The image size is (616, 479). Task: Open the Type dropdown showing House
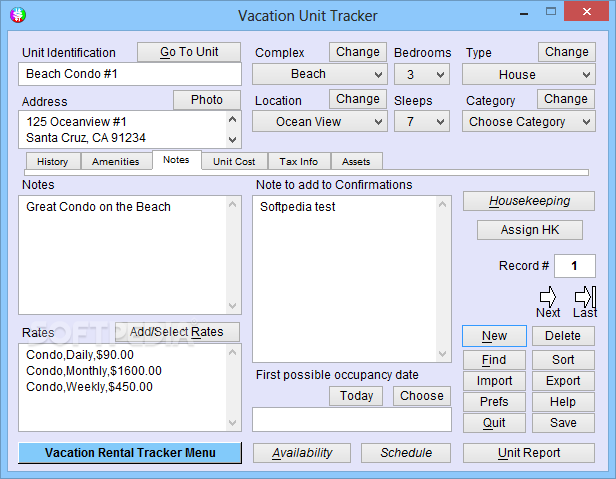click(529, 74)
